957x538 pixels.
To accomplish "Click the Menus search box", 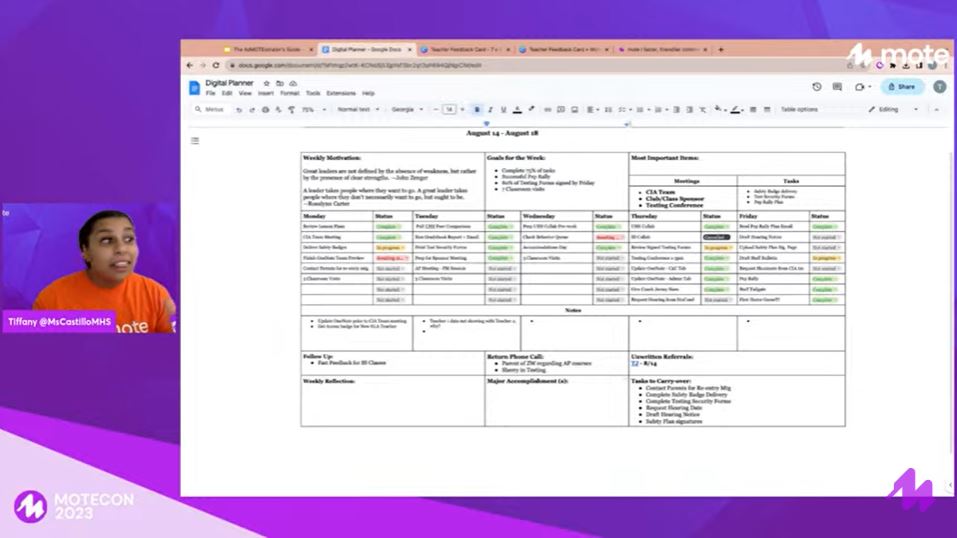I will 211,109.
